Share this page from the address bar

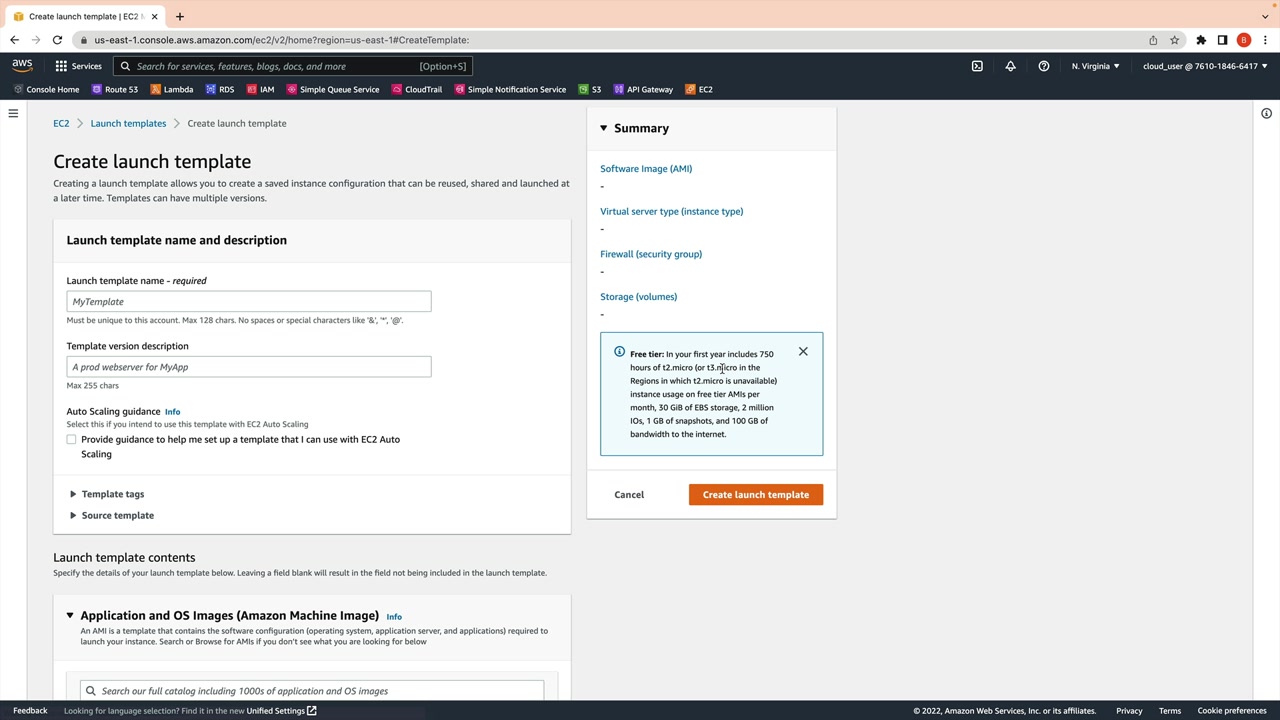coord(1153,40)
